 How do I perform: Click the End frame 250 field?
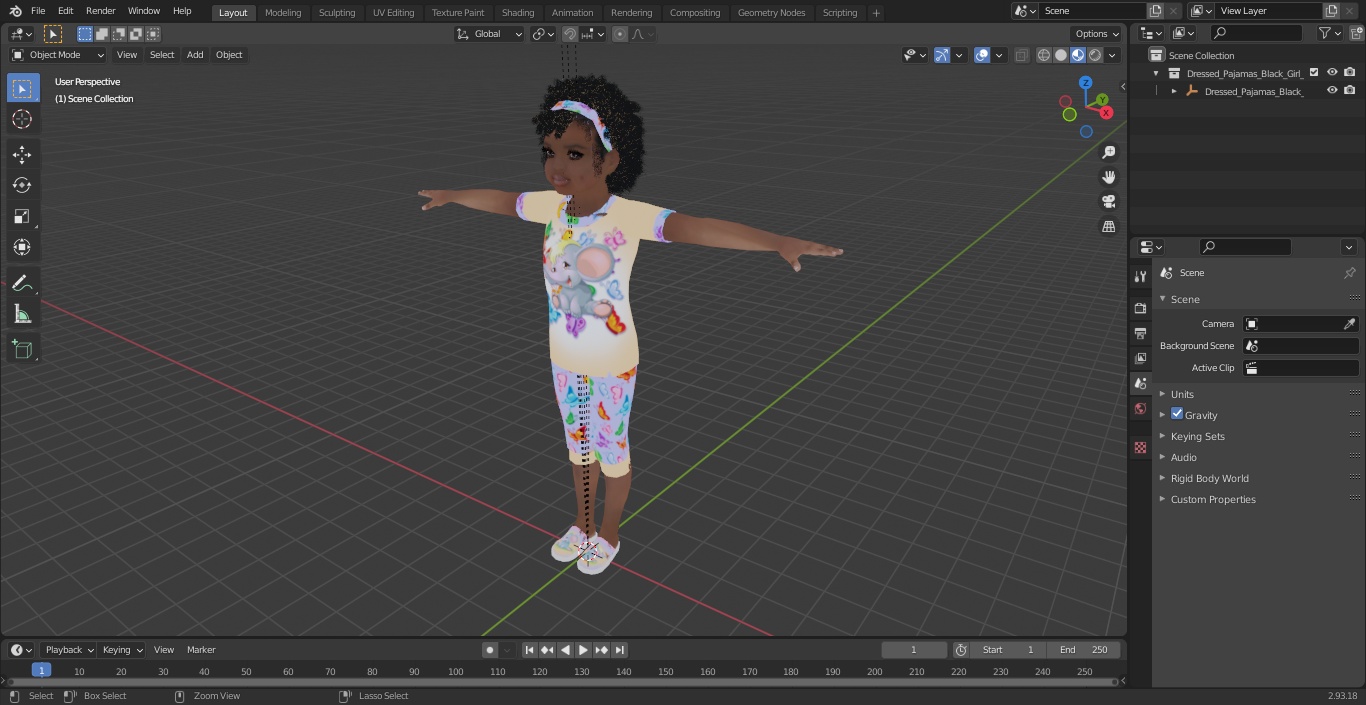coord(1084,650)
